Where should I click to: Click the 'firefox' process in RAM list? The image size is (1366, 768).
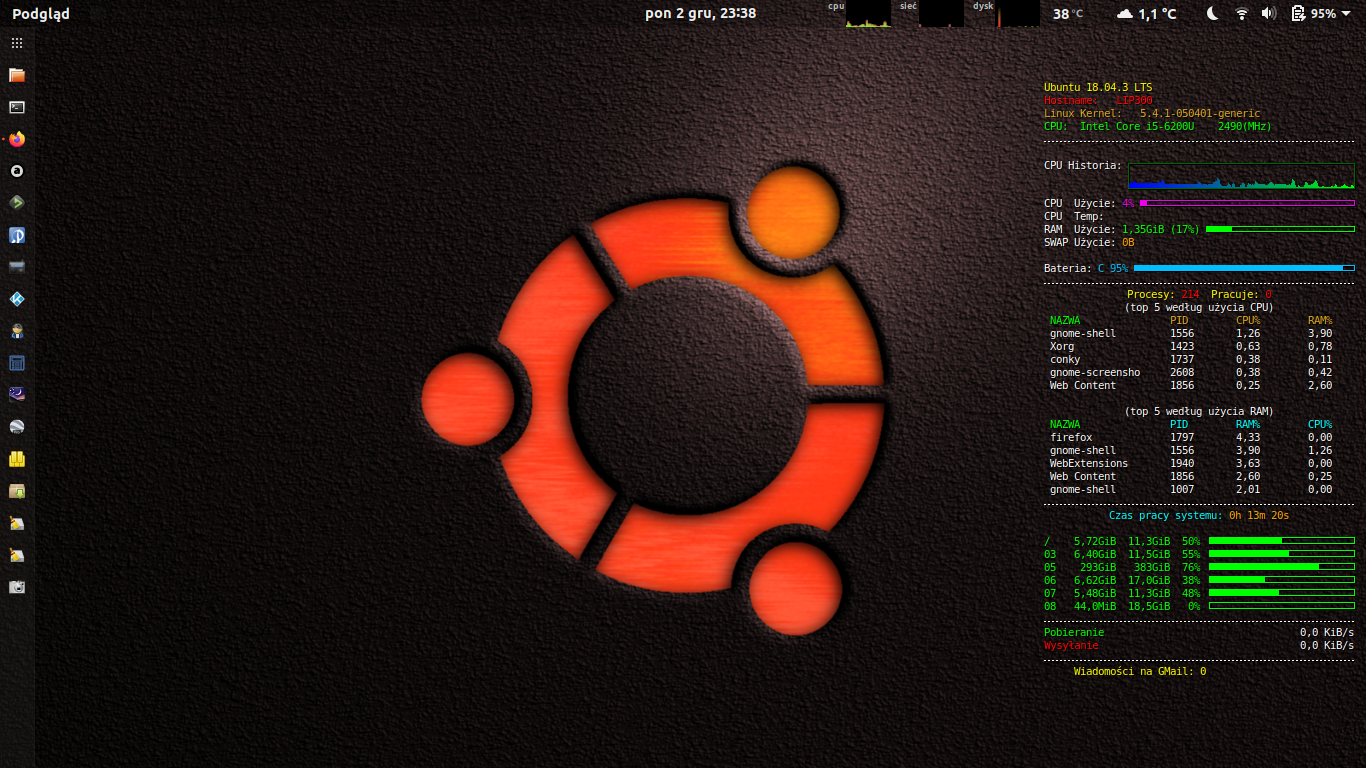[x=1071, y=437]
